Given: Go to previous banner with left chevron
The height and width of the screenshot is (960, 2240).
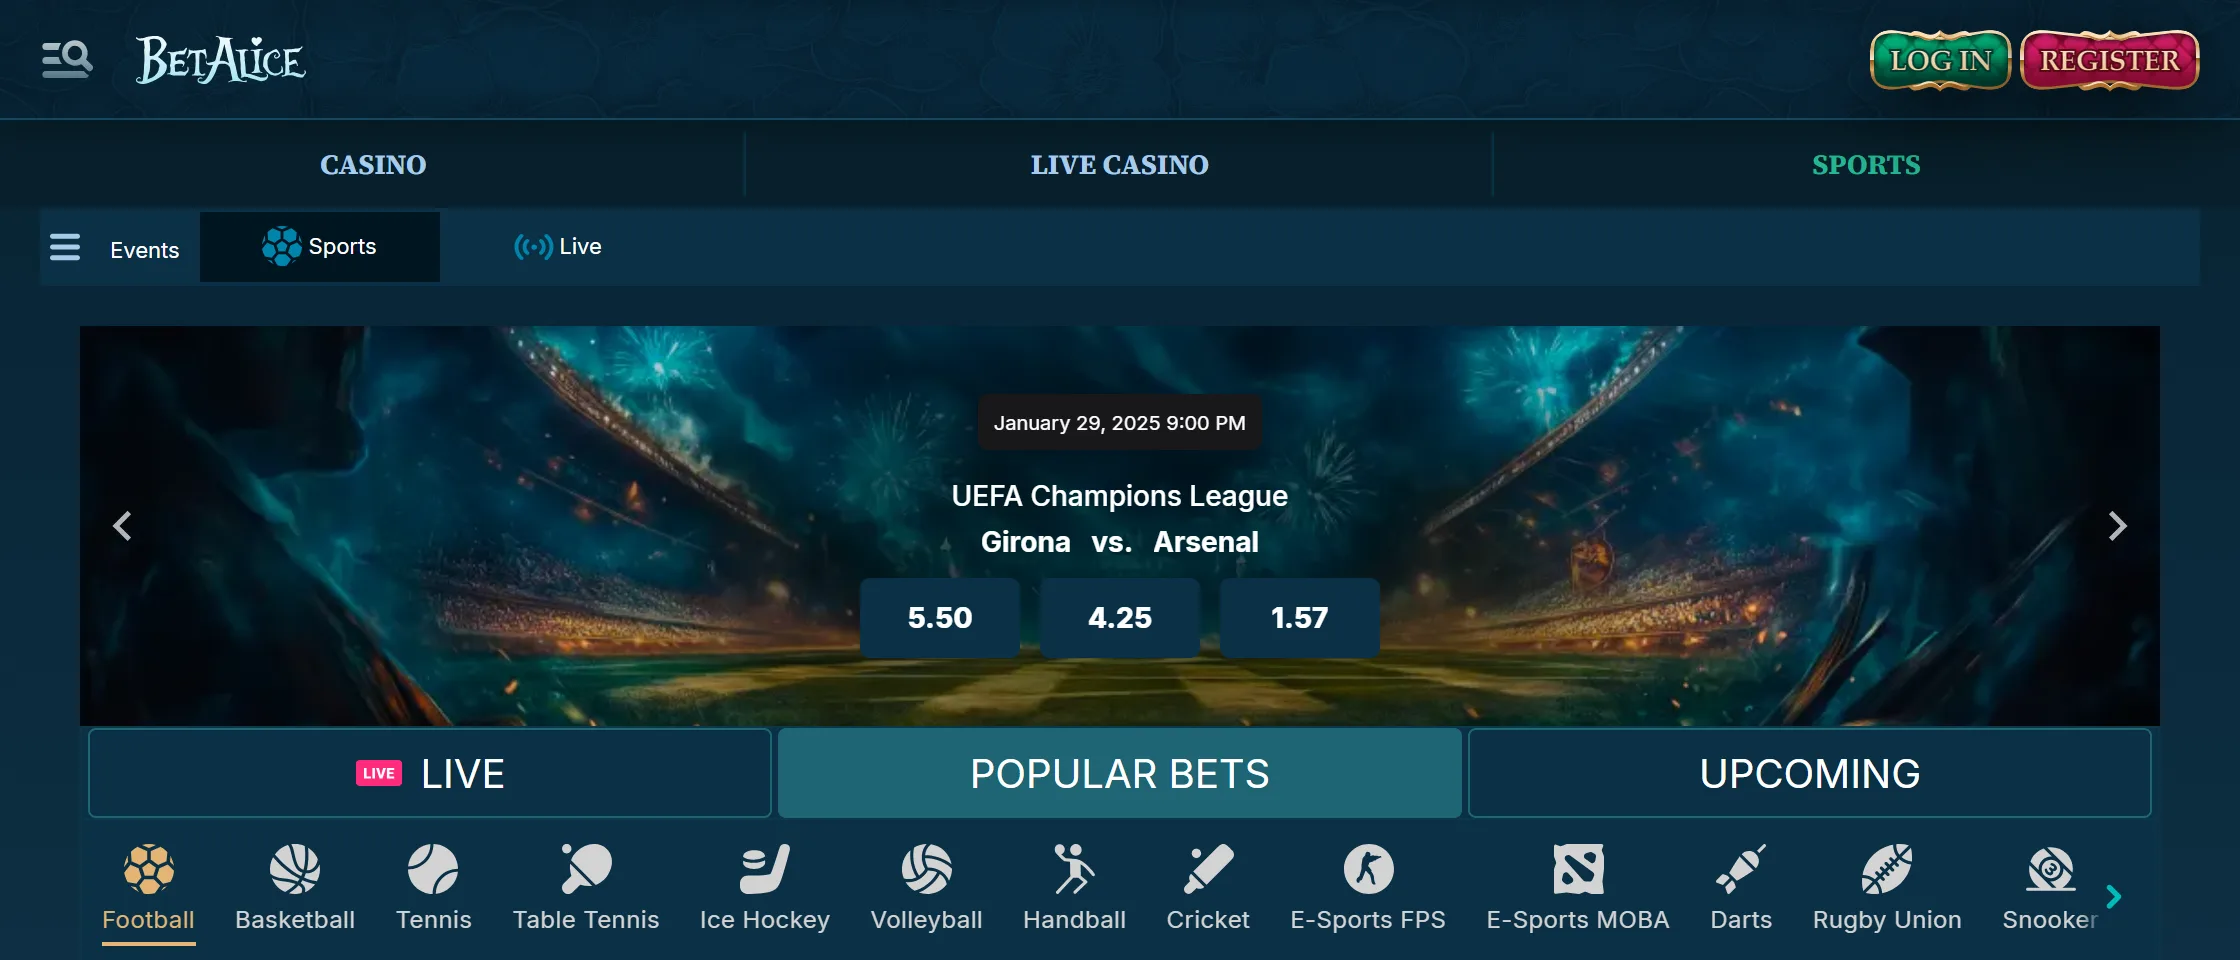Looking at the screenshot, I should coord(122,526).
